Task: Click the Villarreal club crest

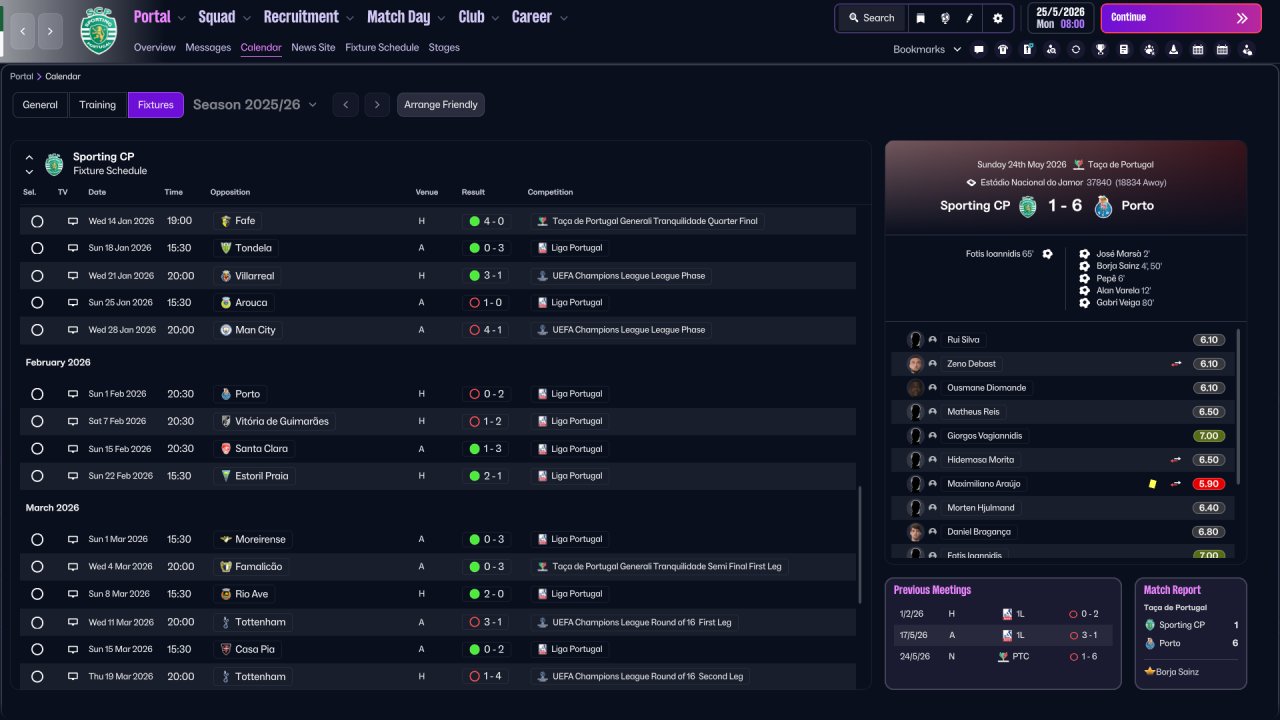Action: pos(226,276)
